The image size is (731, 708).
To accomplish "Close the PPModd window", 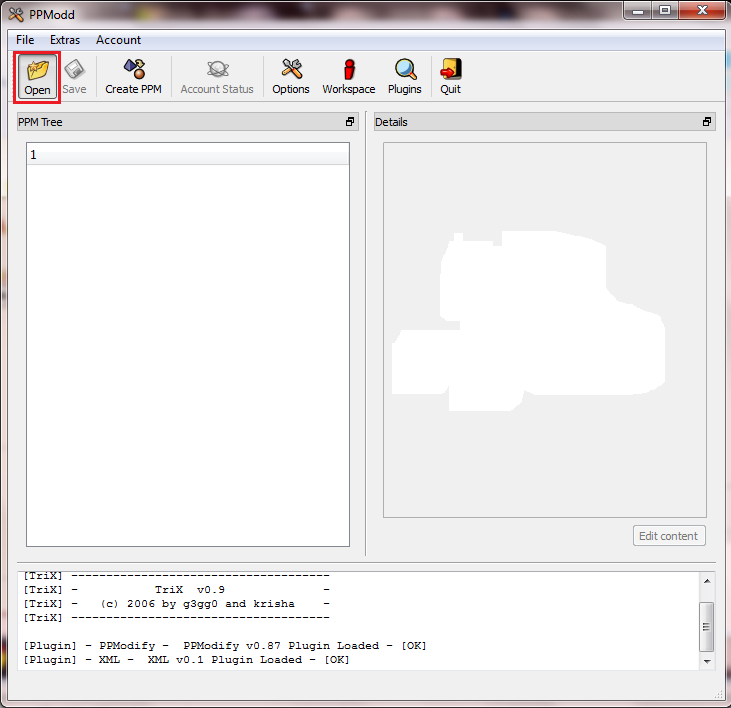I will tap(702, 11).
